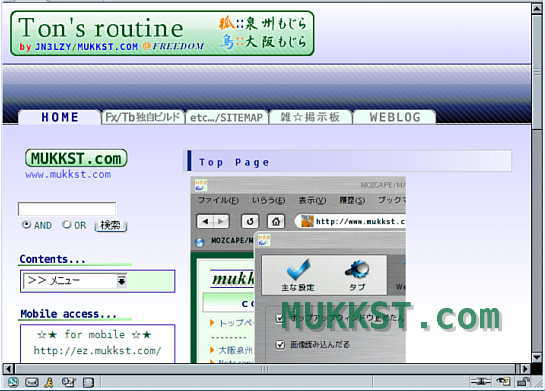Click the horizontal scrollbar right arrow
Screen dimensions: 545x391
(525, 368)
